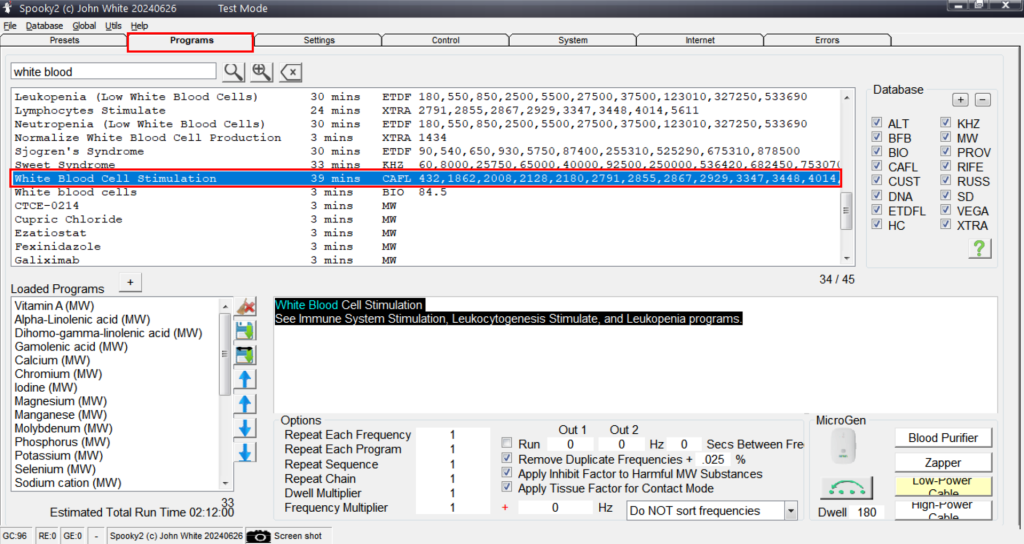Click the bottom blue down arrow icon

coord(245,452)
